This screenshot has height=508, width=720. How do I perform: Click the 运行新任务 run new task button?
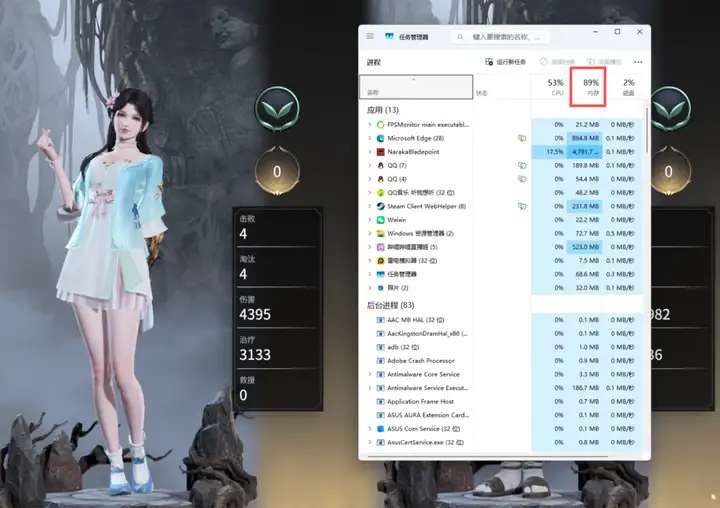pos(506,62)
